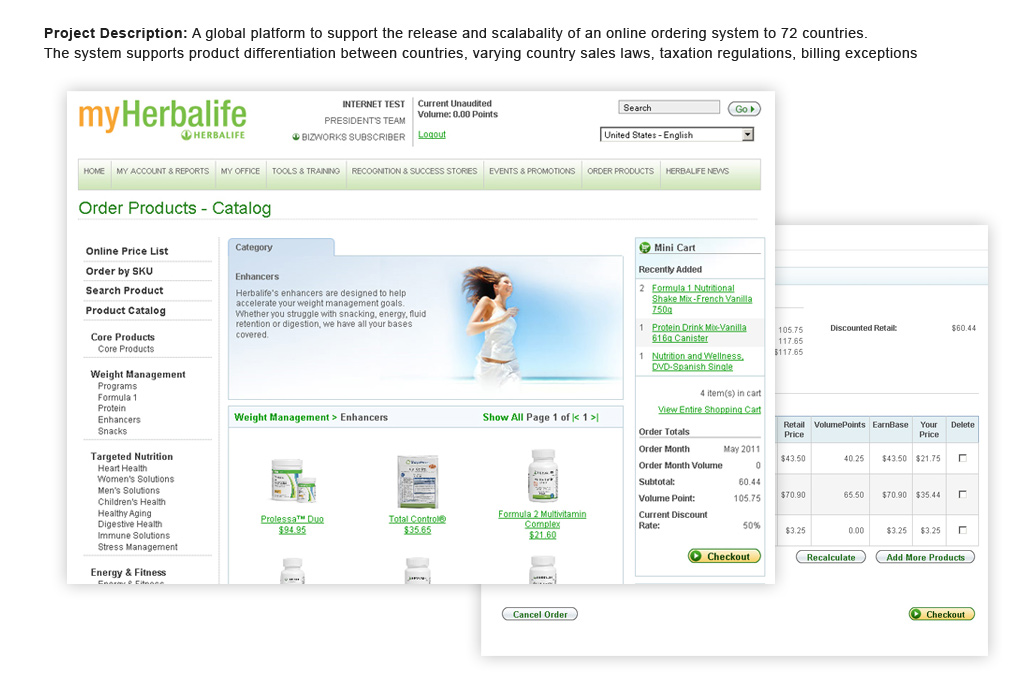The height and width of the screenshot is (690, 1024).
Task: Open Protein Drink Mix-Vanilla cart item
Action: (x=699, y=333)
